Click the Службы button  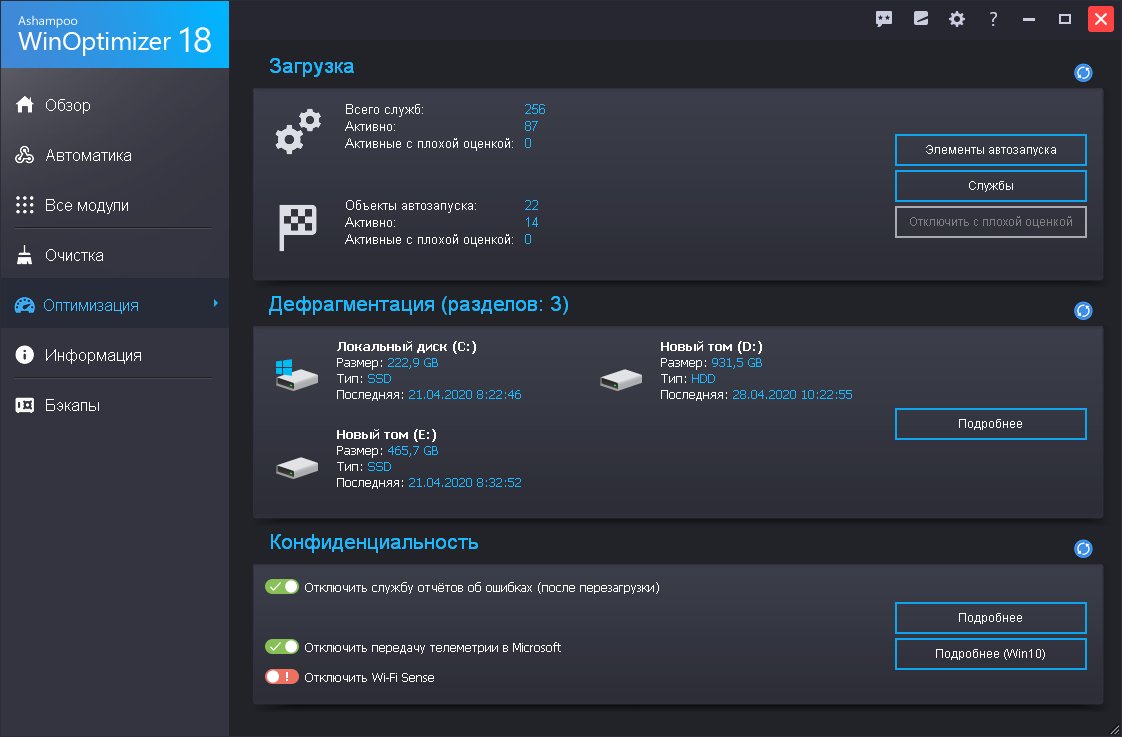[990, 185]
